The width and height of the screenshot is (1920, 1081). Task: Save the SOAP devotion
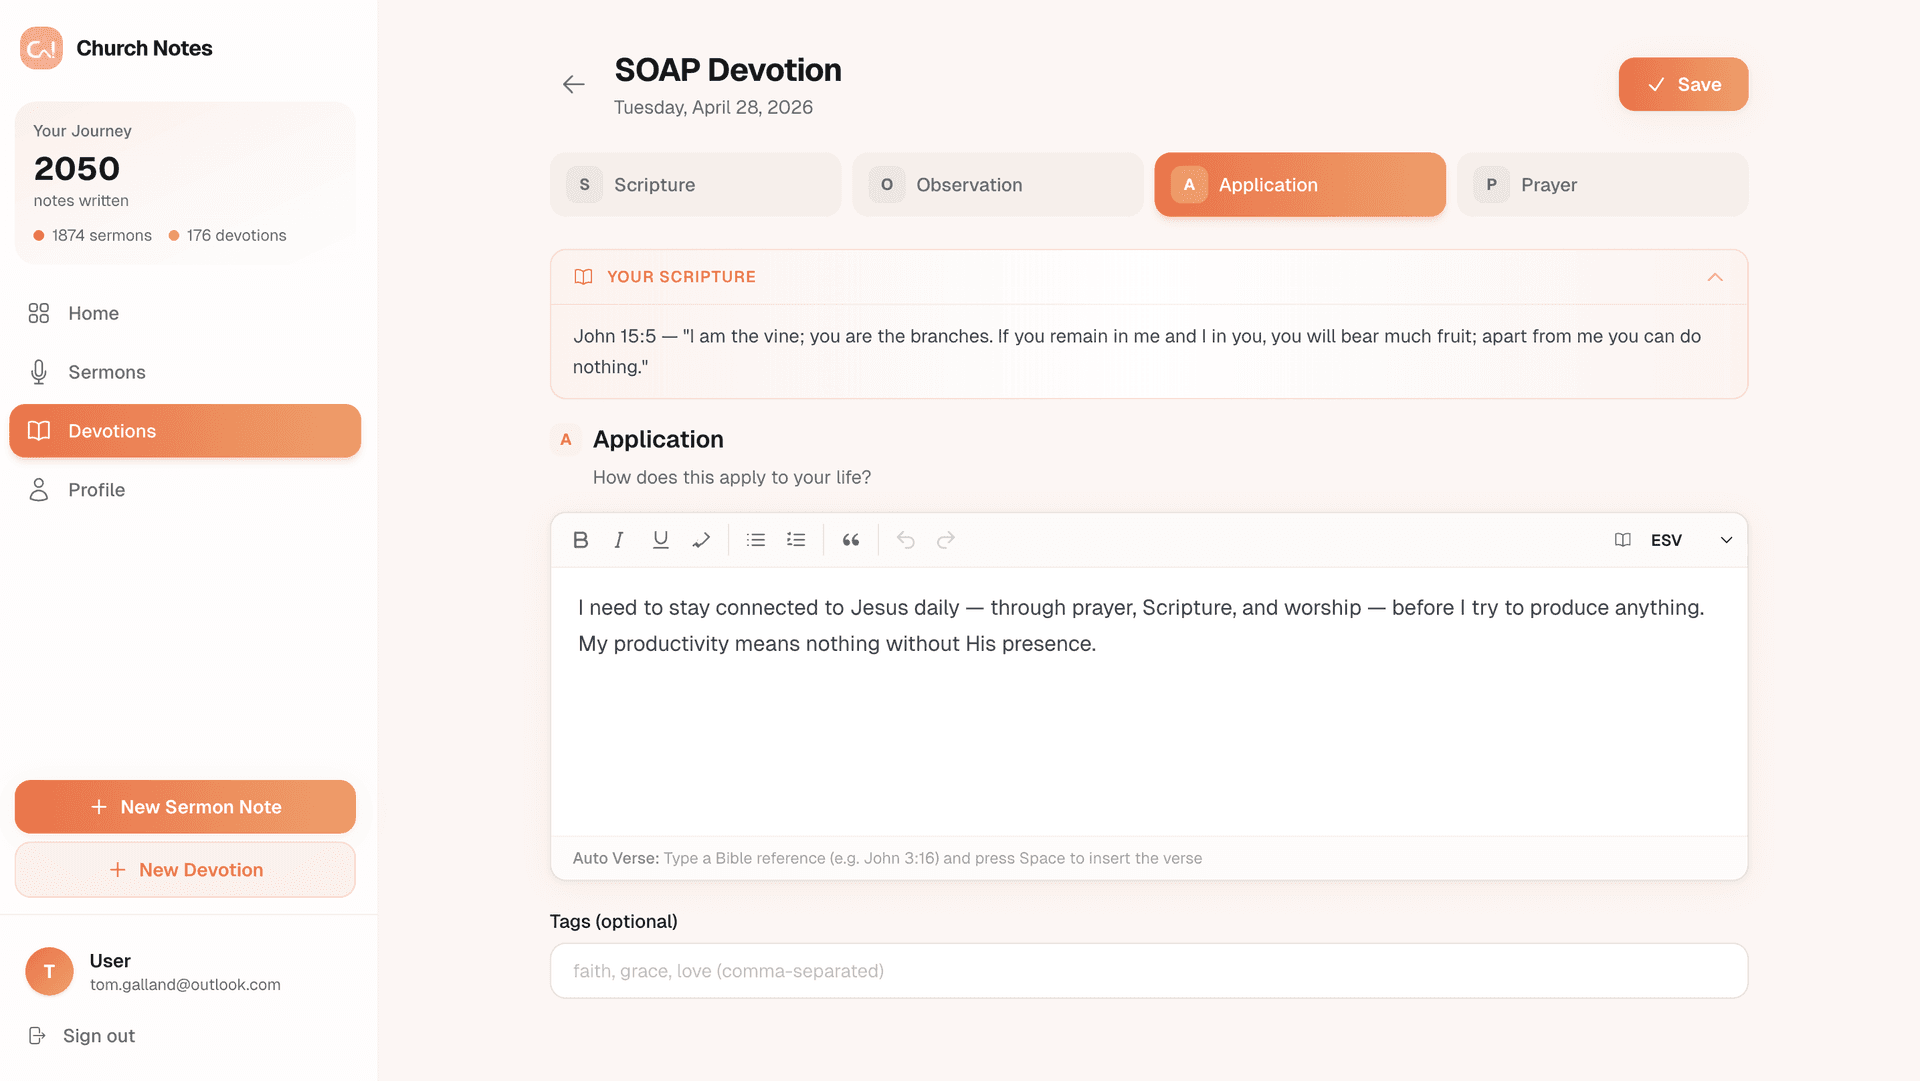(1683, 85)
